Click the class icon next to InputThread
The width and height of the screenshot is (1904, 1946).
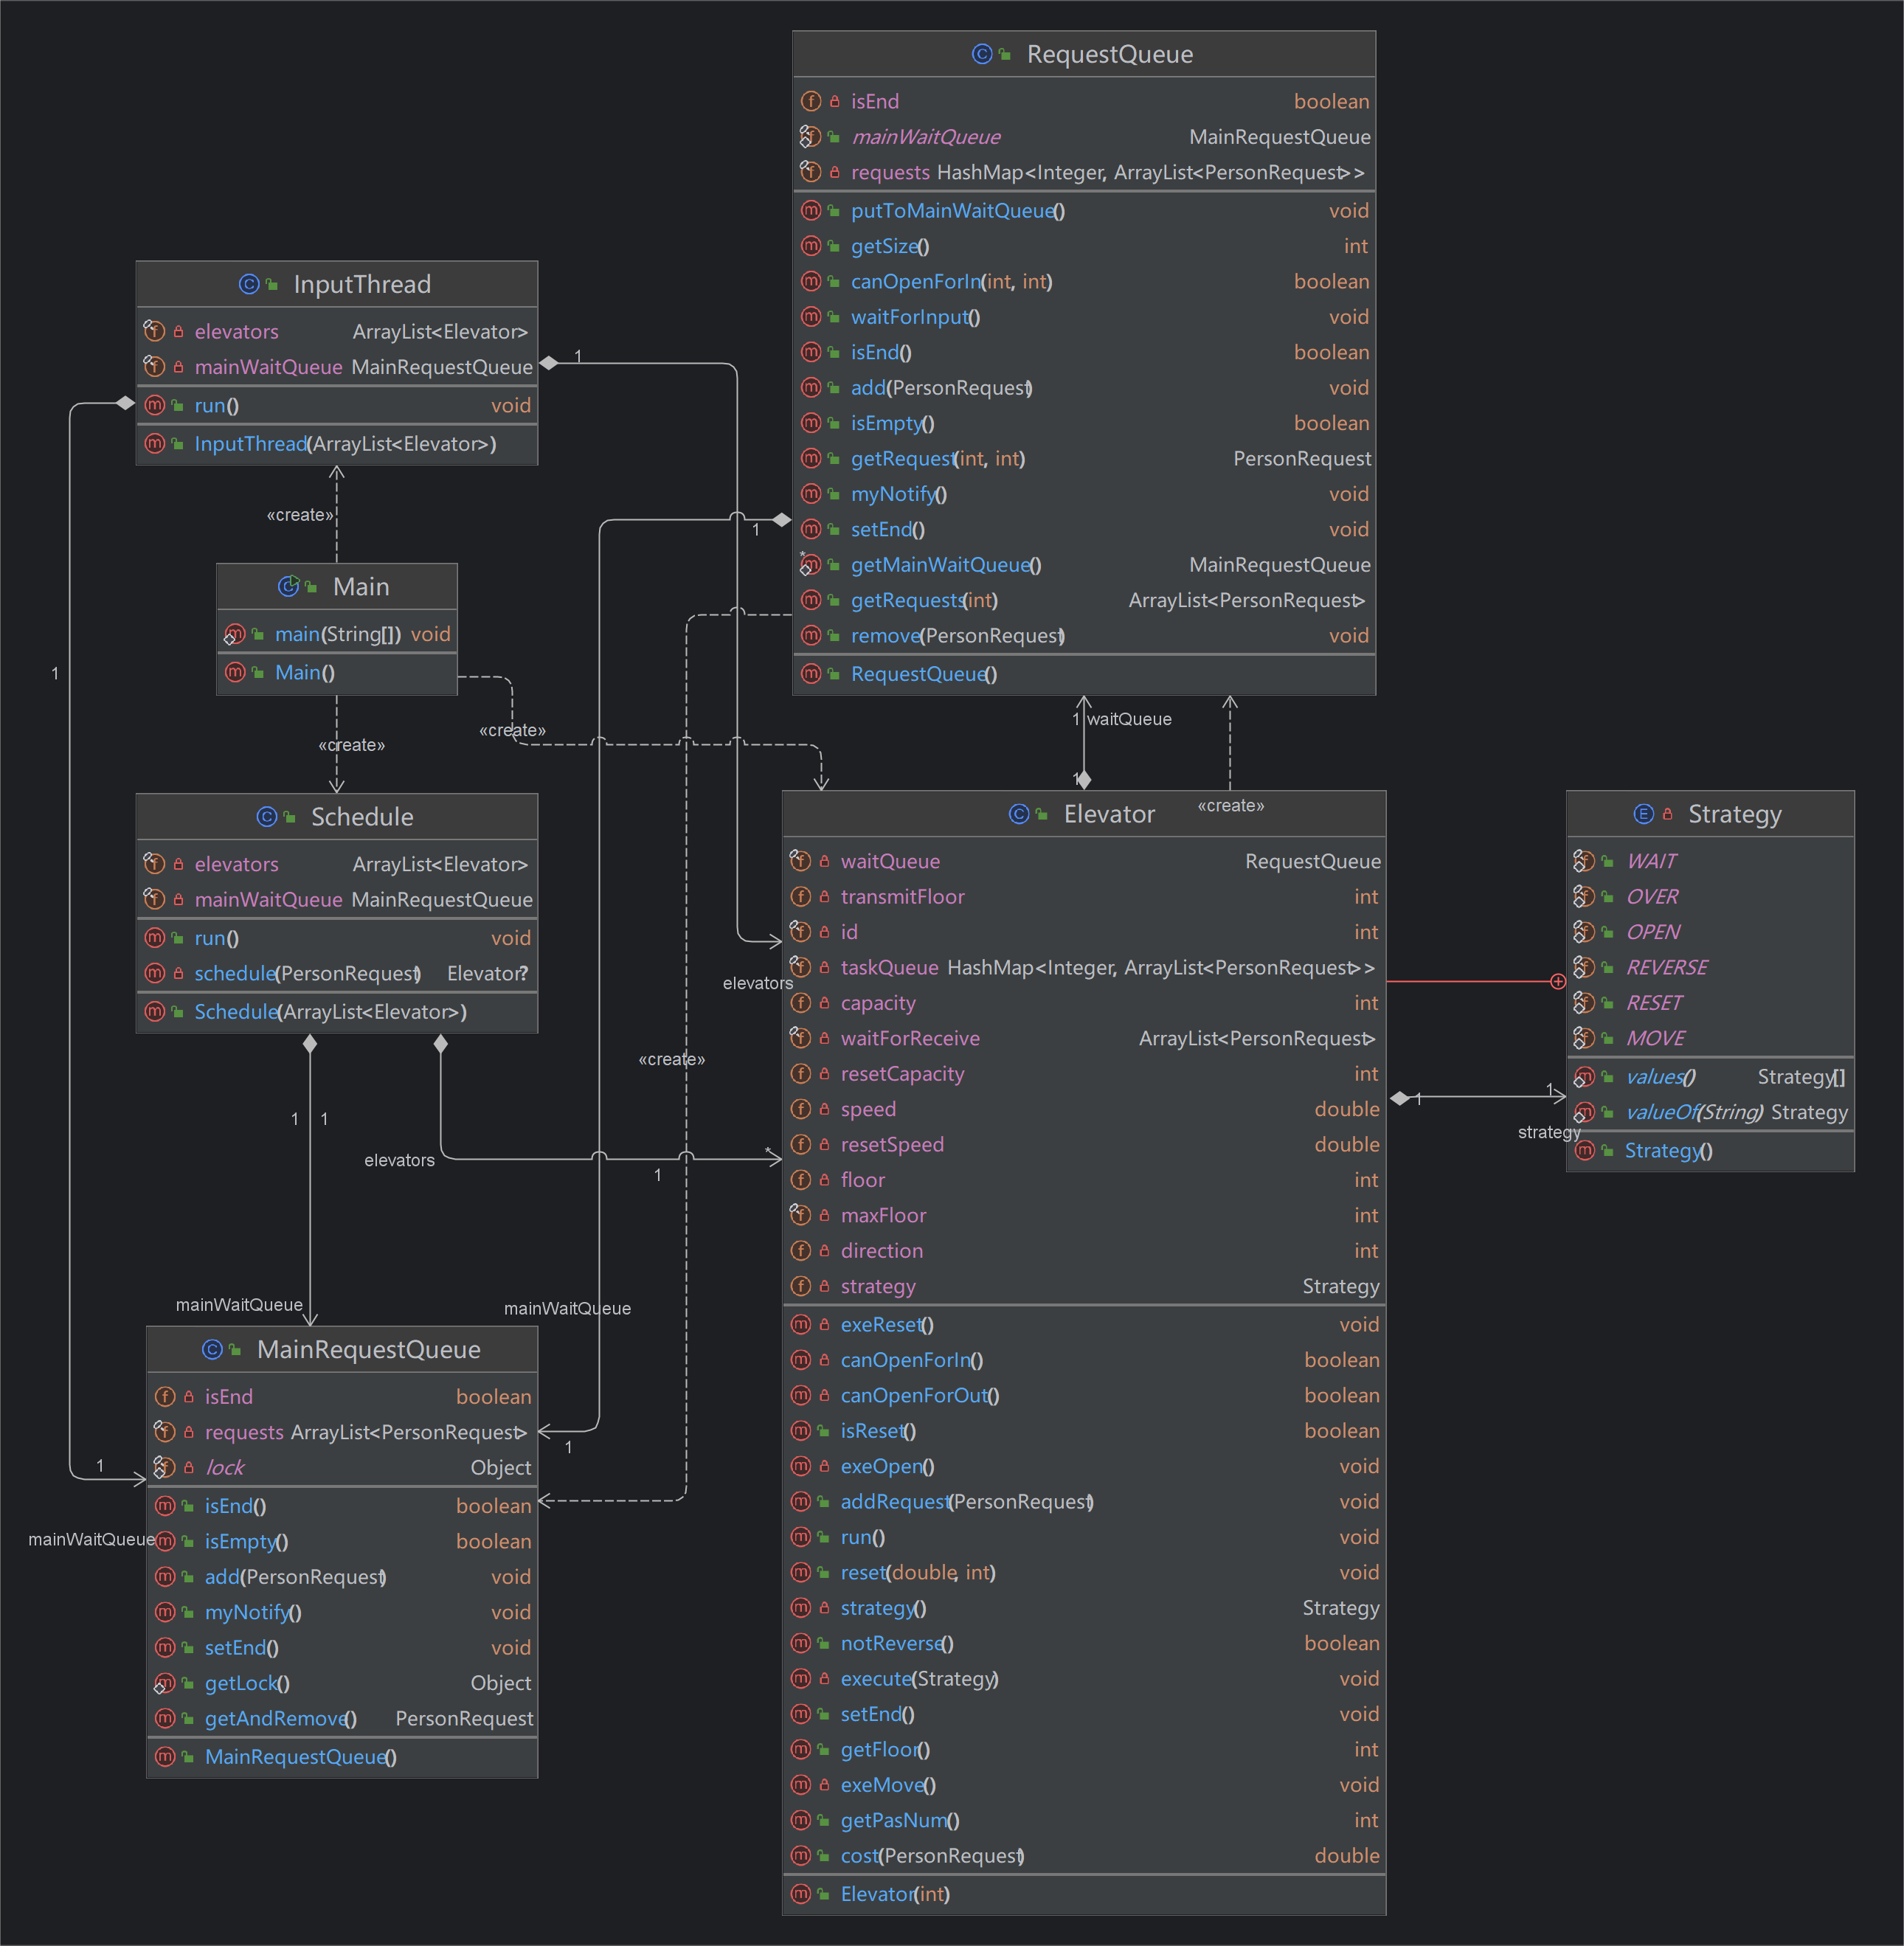[x=249, y=284]
